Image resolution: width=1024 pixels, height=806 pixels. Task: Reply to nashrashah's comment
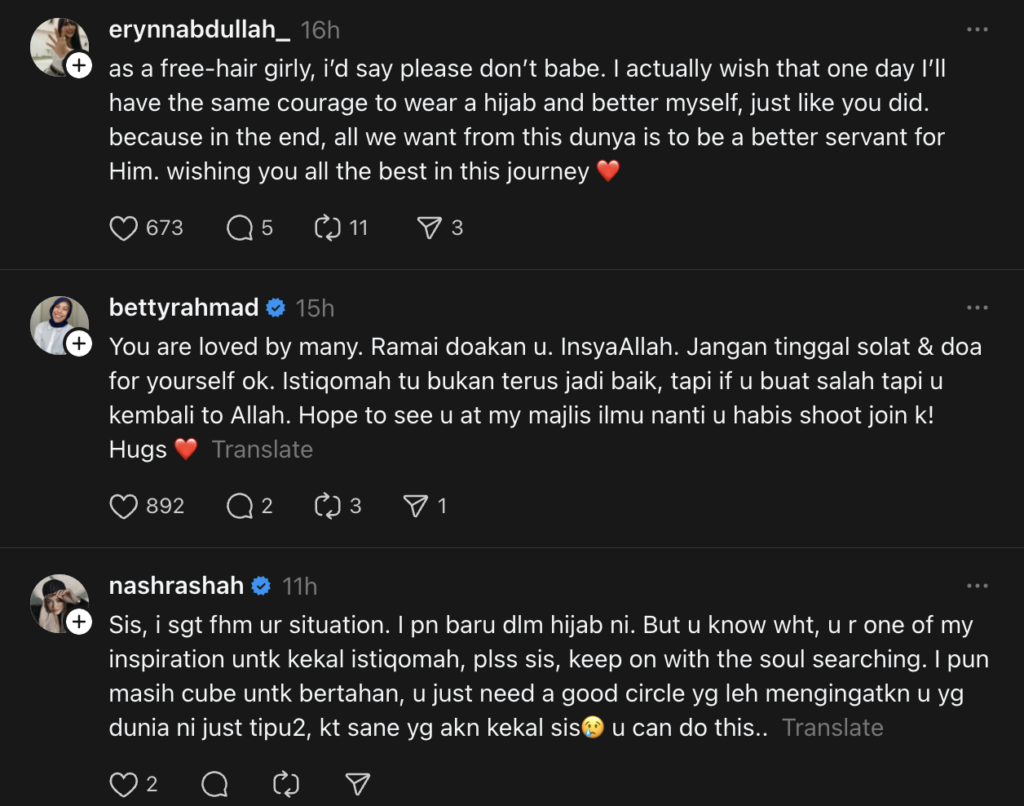tap(213, 785)
